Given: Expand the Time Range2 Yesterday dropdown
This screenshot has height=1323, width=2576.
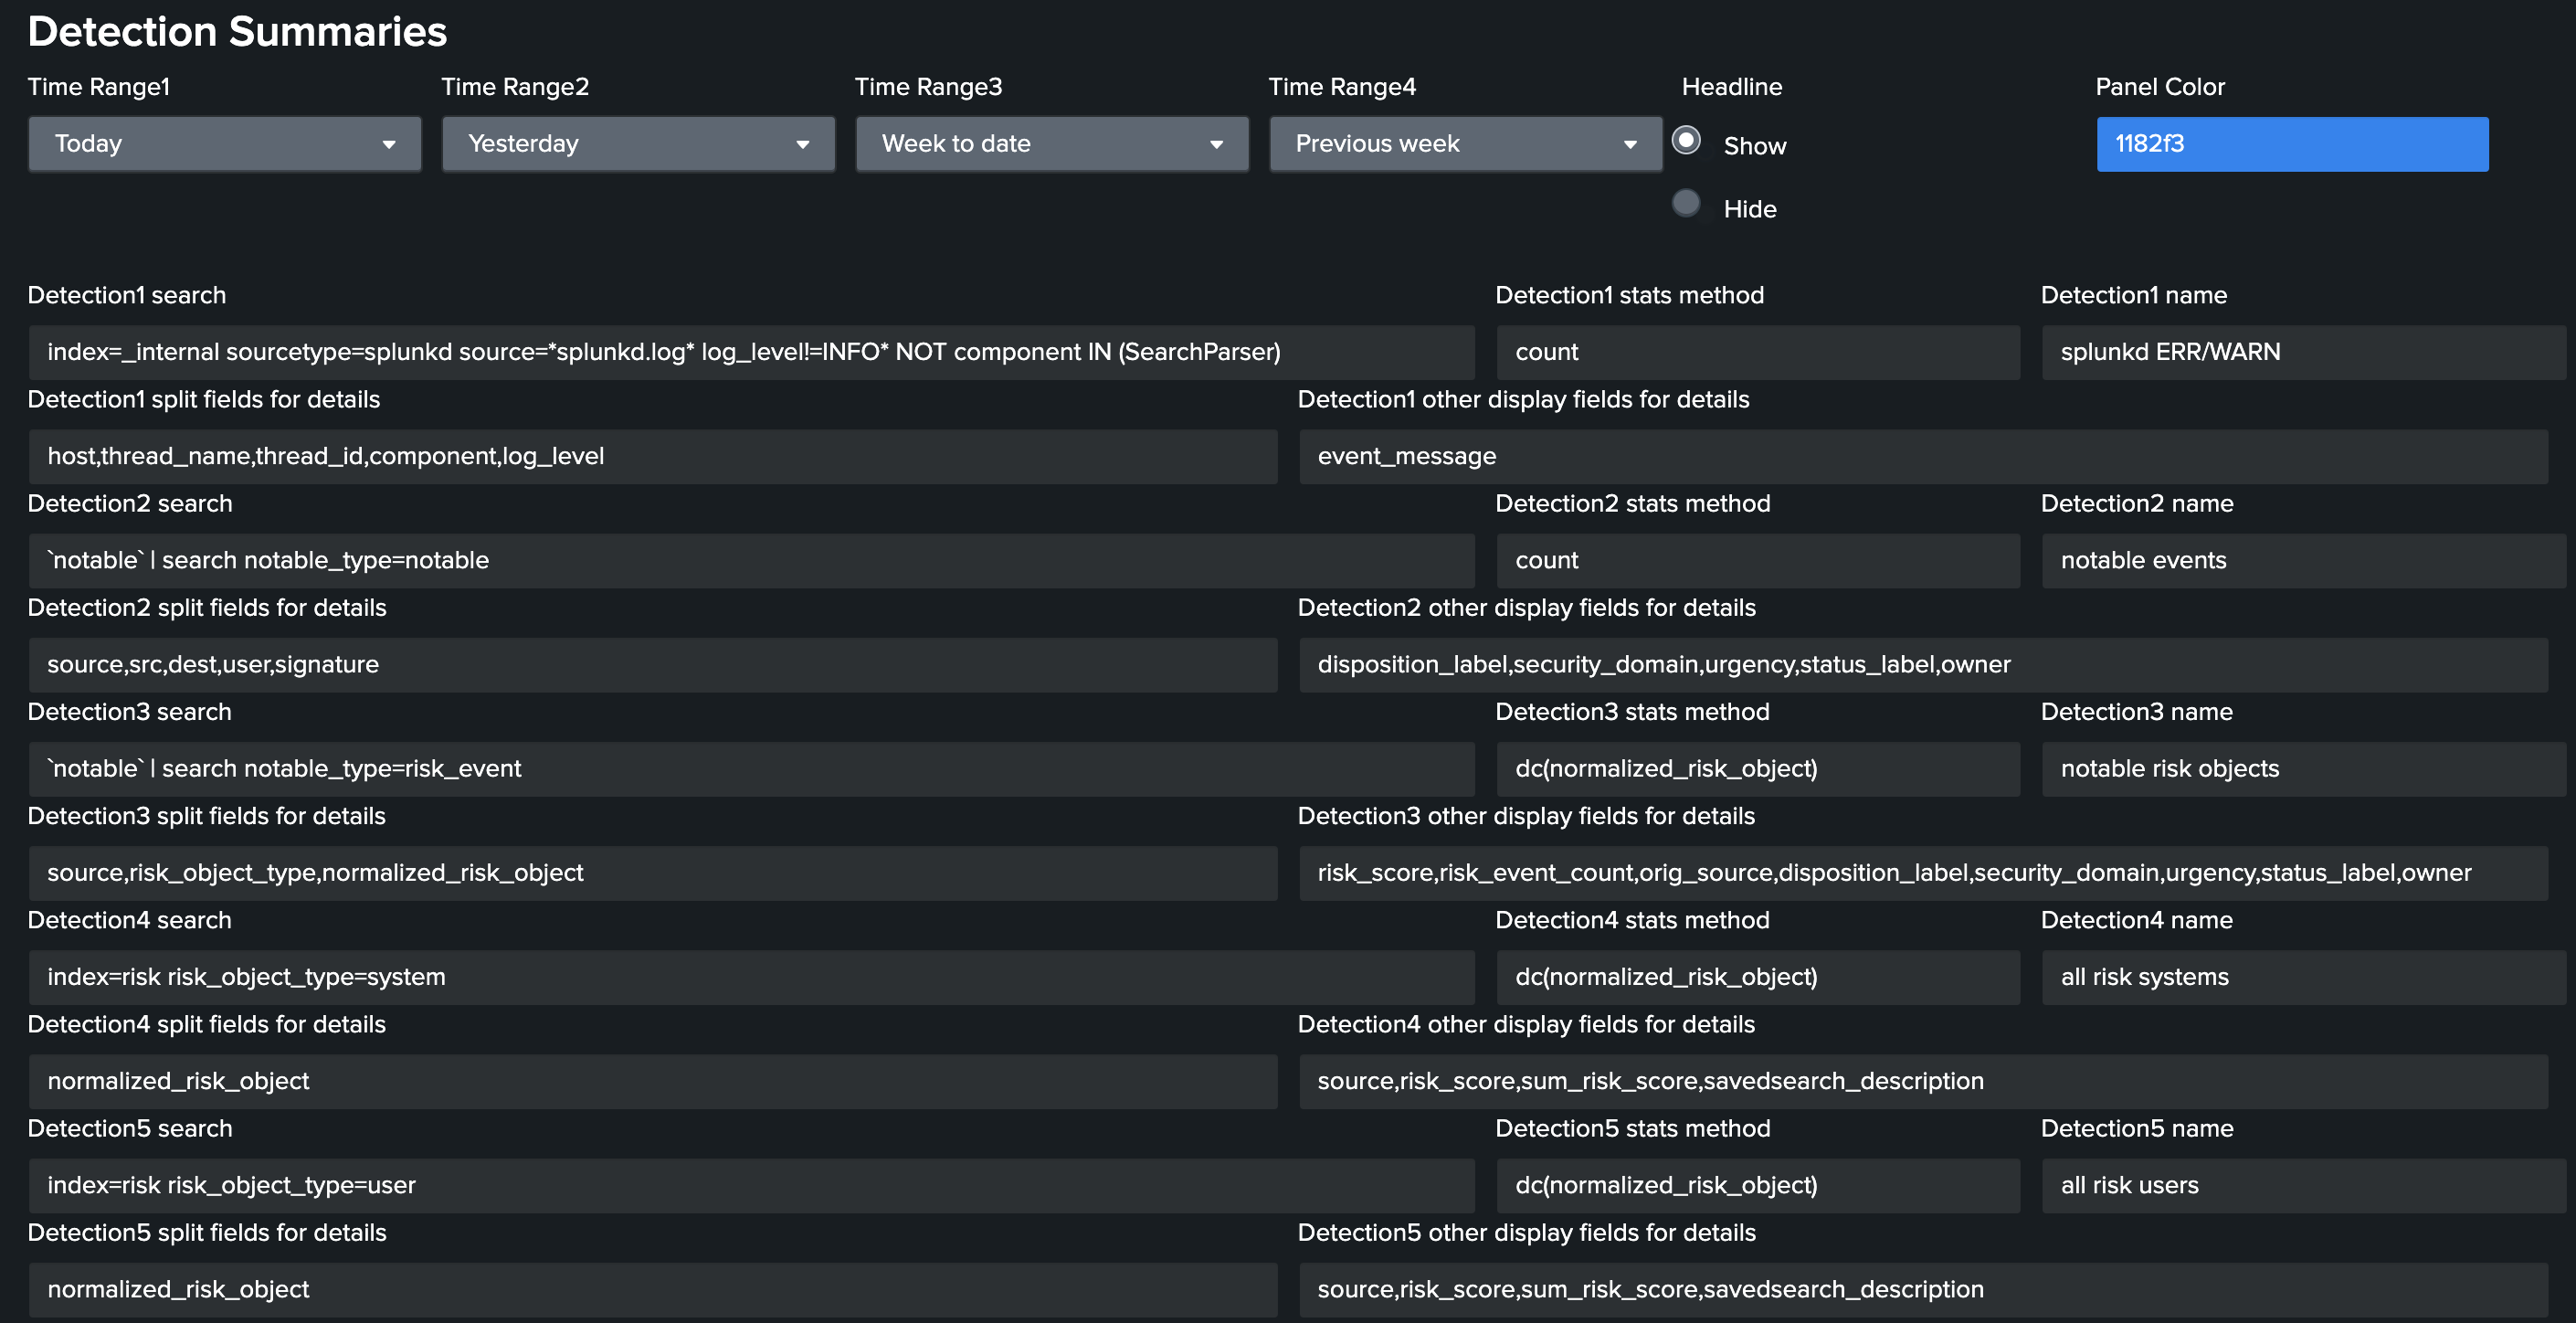Looking at the screenshot, I should pyautogui.click(x=638, y=144).
